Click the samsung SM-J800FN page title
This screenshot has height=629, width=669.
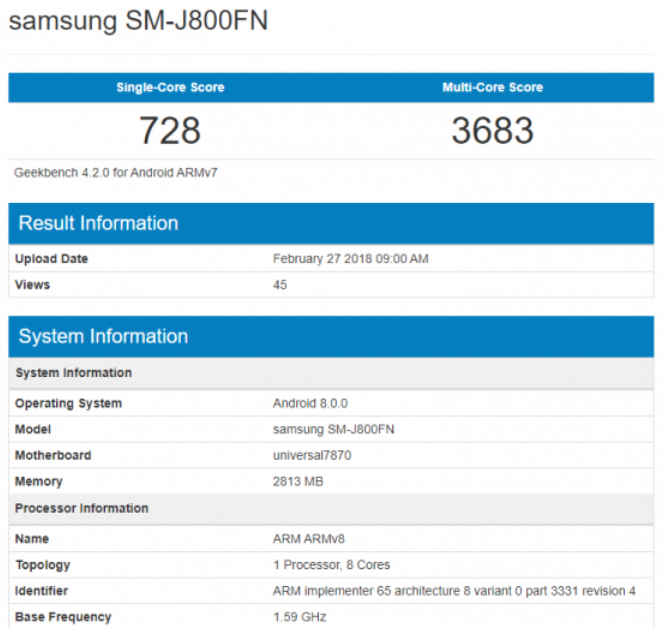pos(138,21)
